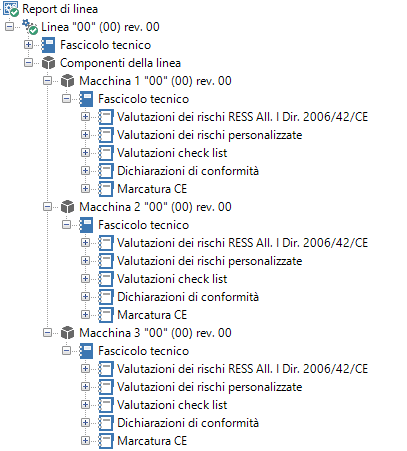Collapse the Componenti della linea node
The height and width of the screenshot is (451, 407).
[29, 63]
